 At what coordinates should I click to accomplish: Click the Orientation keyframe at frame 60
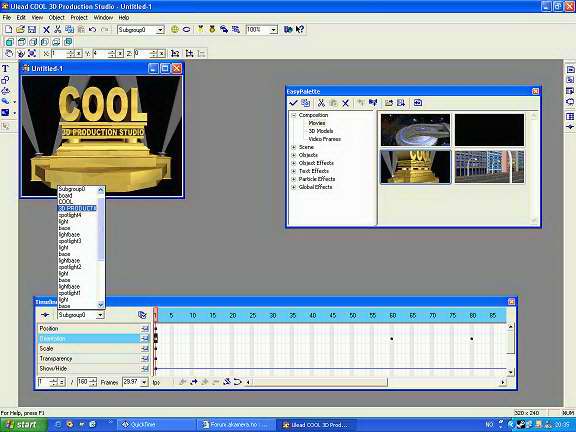tap(392, 339)
